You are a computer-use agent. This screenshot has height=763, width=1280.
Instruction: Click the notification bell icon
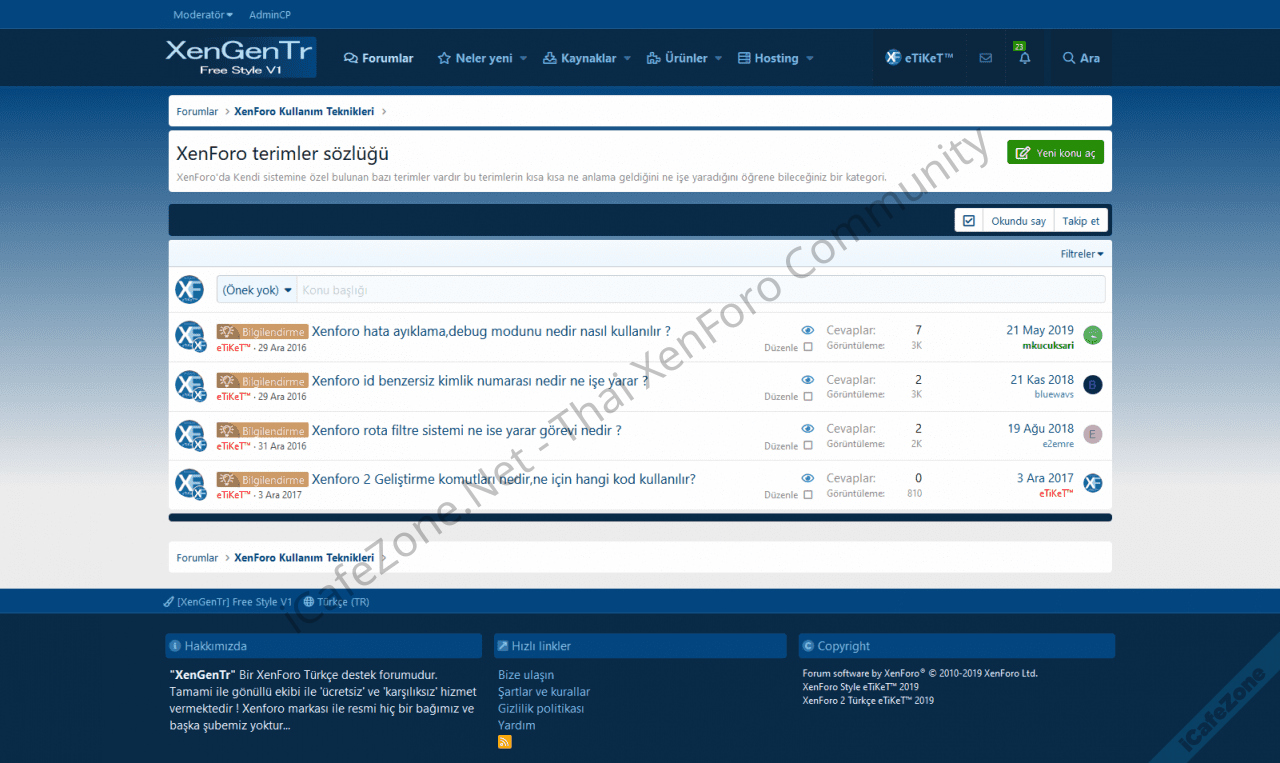(1024, 59)
